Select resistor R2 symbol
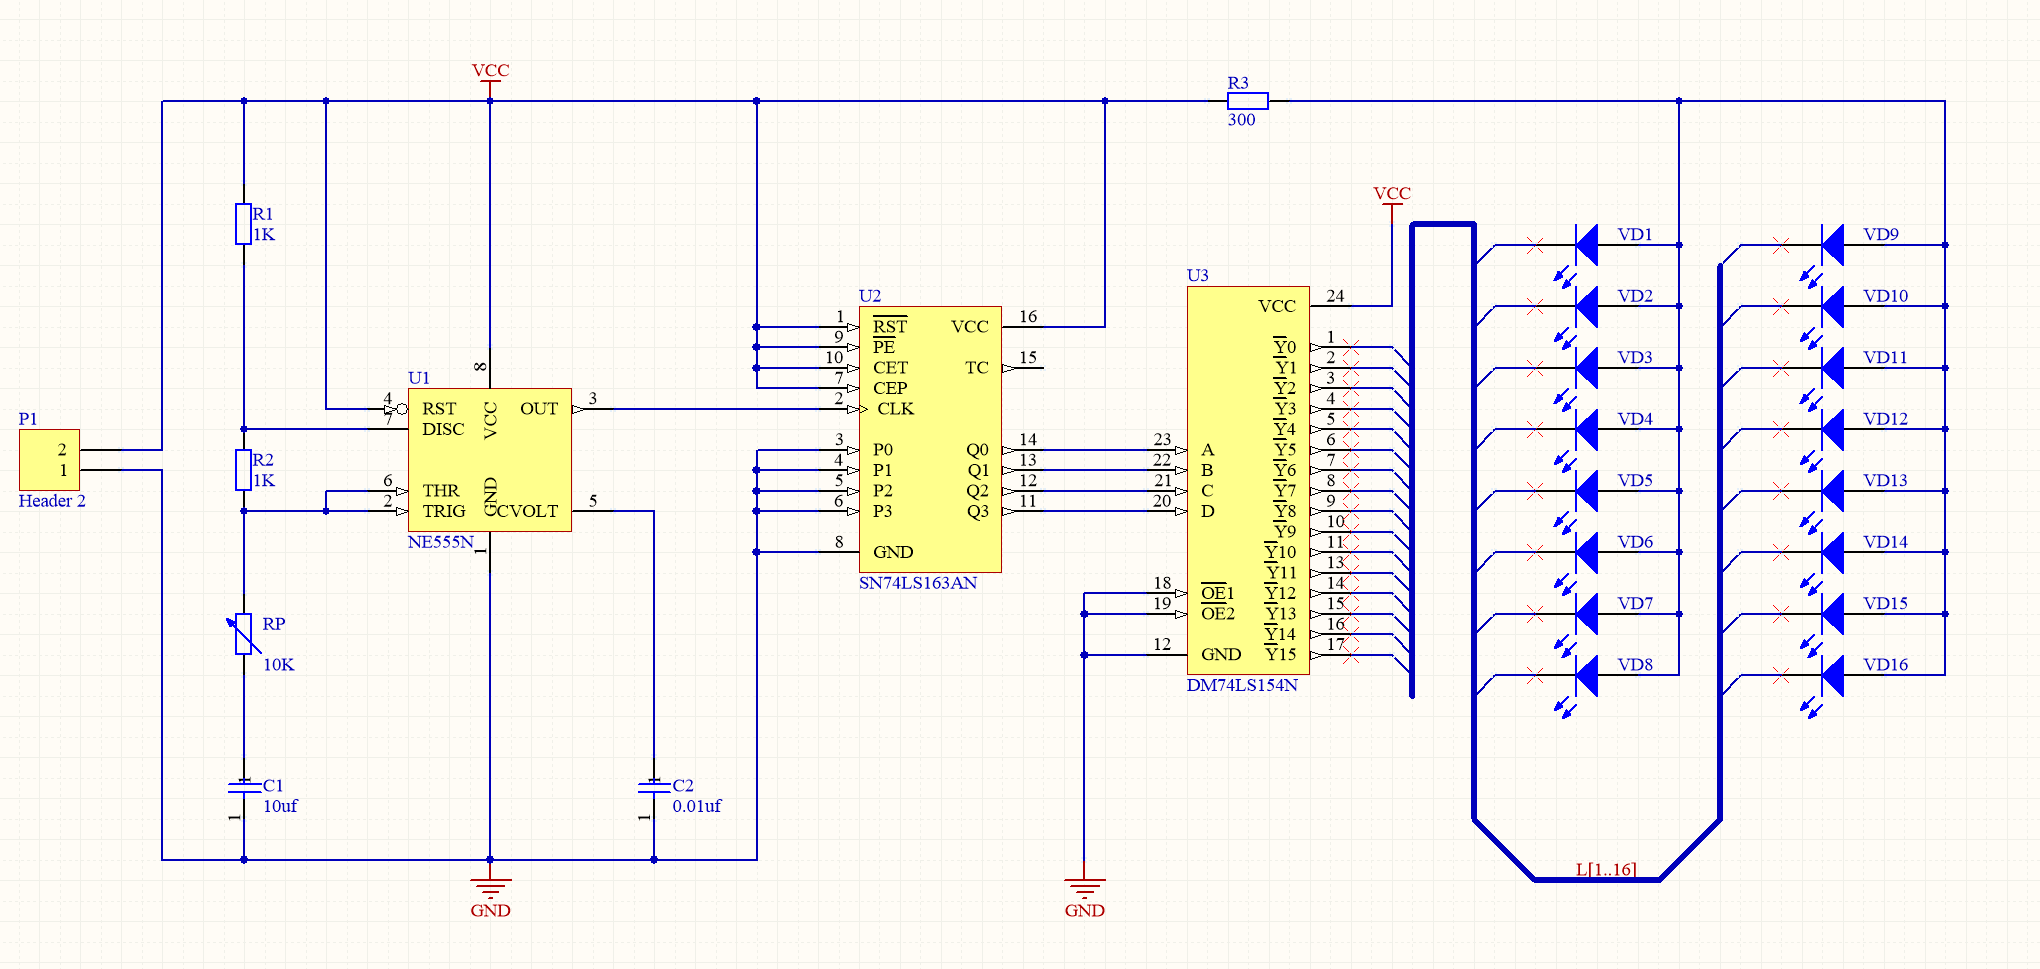This screenshot has width=2040, height=969. [x=243, y=470]
